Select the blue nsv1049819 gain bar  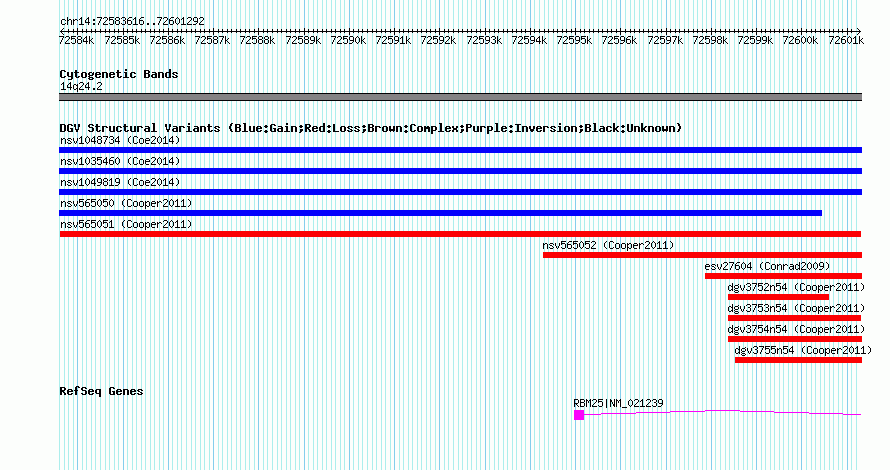click(460, 192)
